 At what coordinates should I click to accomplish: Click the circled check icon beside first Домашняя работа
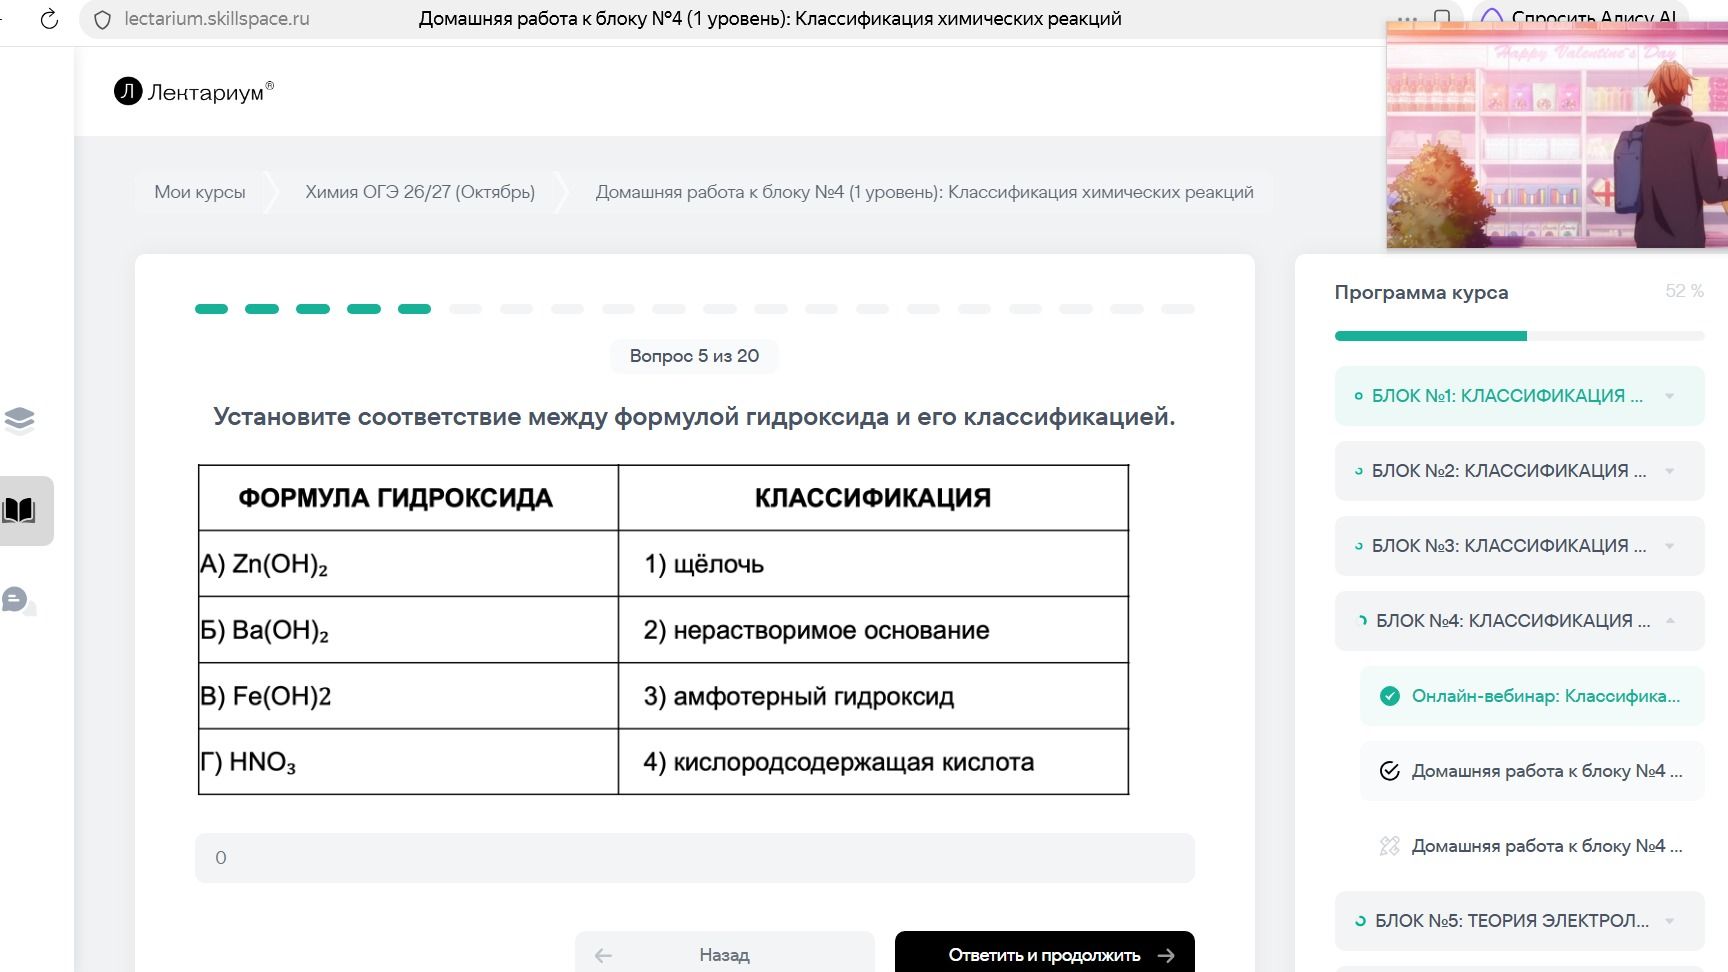coord(1390,771)
